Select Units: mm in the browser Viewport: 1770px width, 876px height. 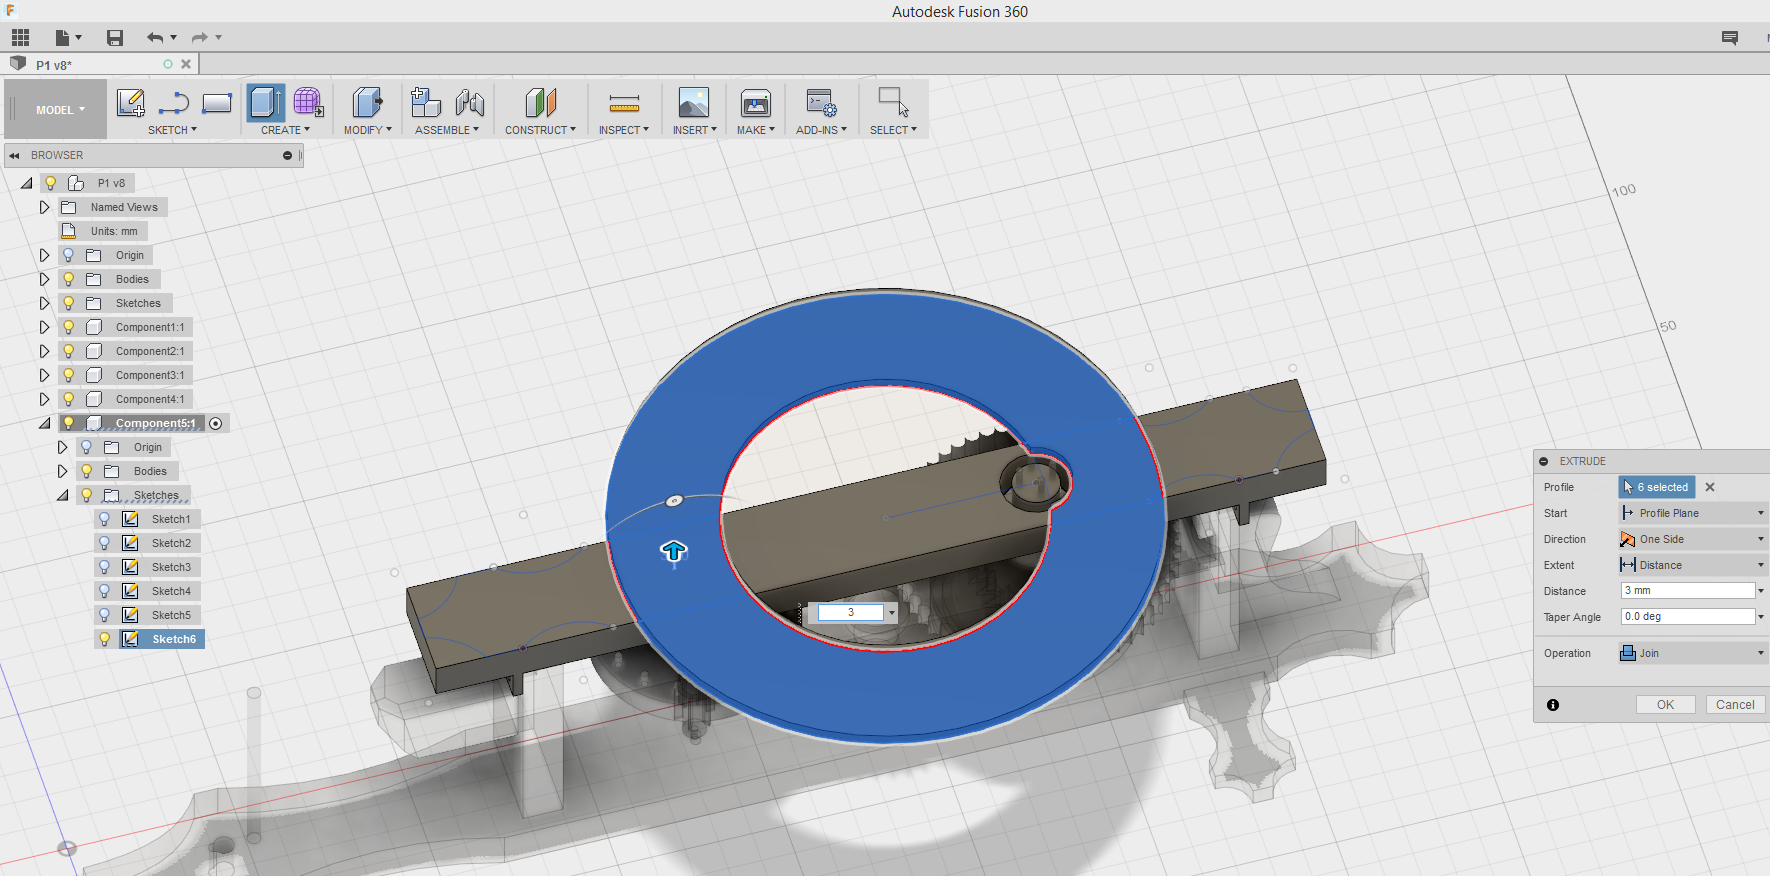pos(114,231)
